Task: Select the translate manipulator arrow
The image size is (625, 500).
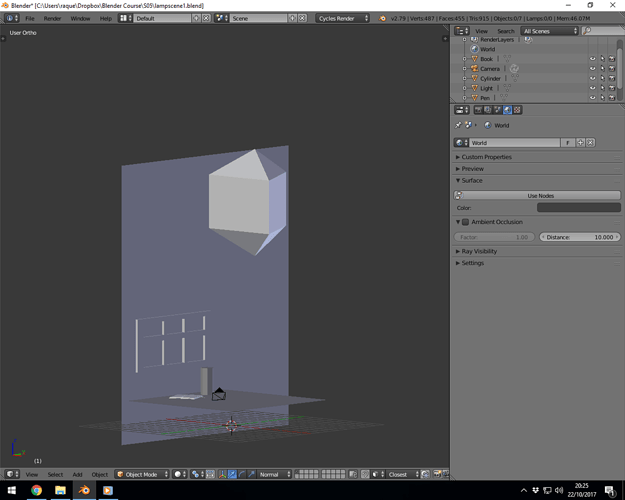Action: [x=232, y=474]
